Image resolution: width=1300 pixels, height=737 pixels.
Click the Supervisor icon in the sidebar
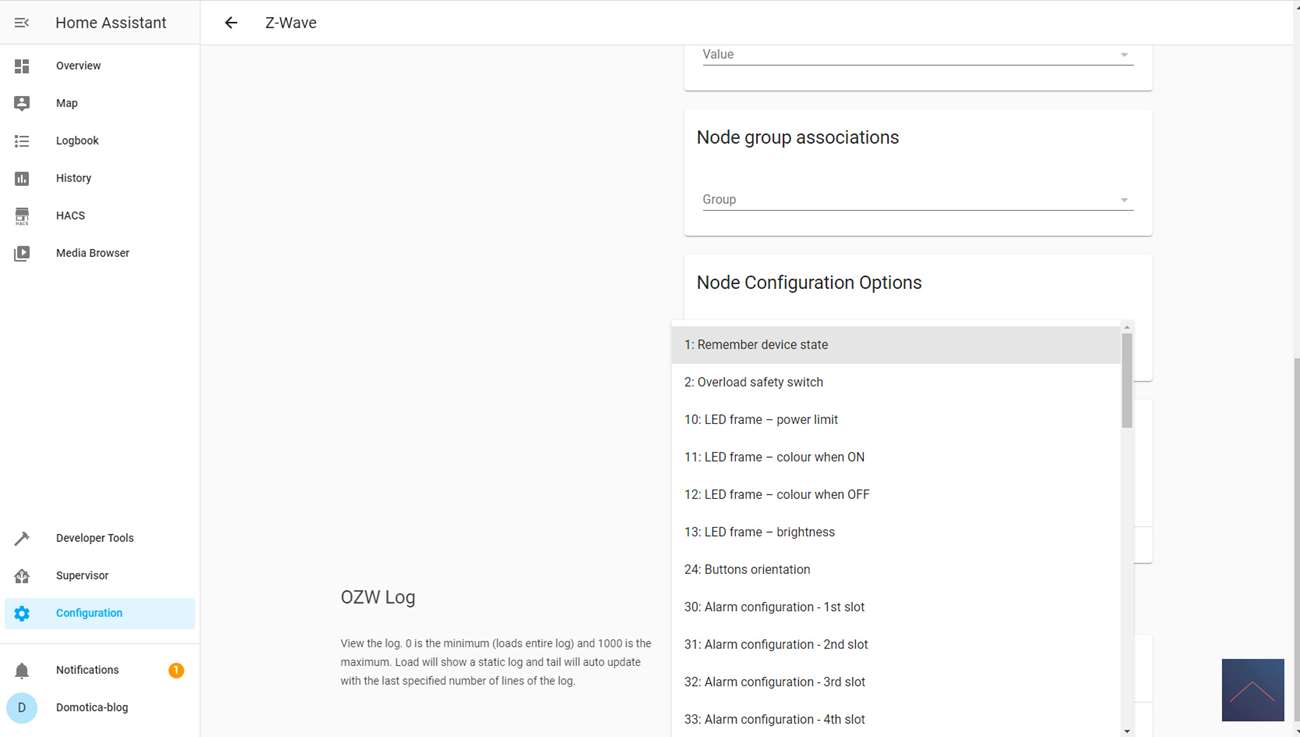coord(22,576)
